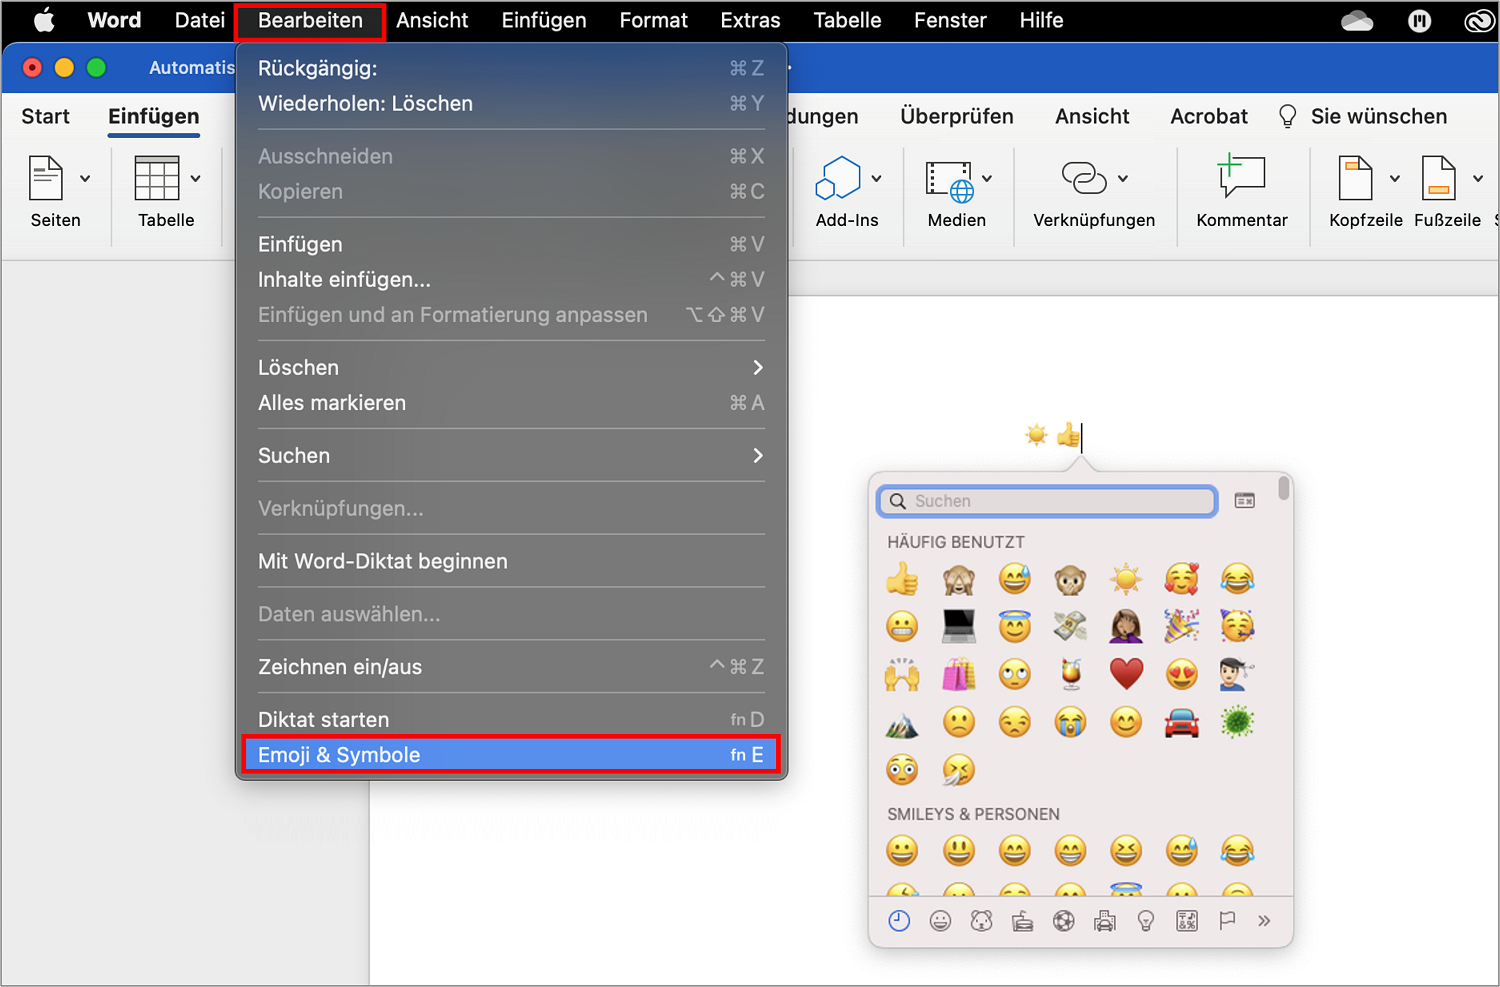The image size is (1500, 987).
Task: Insert the see-no-evil monkey emoji
Action: (958, 578)
